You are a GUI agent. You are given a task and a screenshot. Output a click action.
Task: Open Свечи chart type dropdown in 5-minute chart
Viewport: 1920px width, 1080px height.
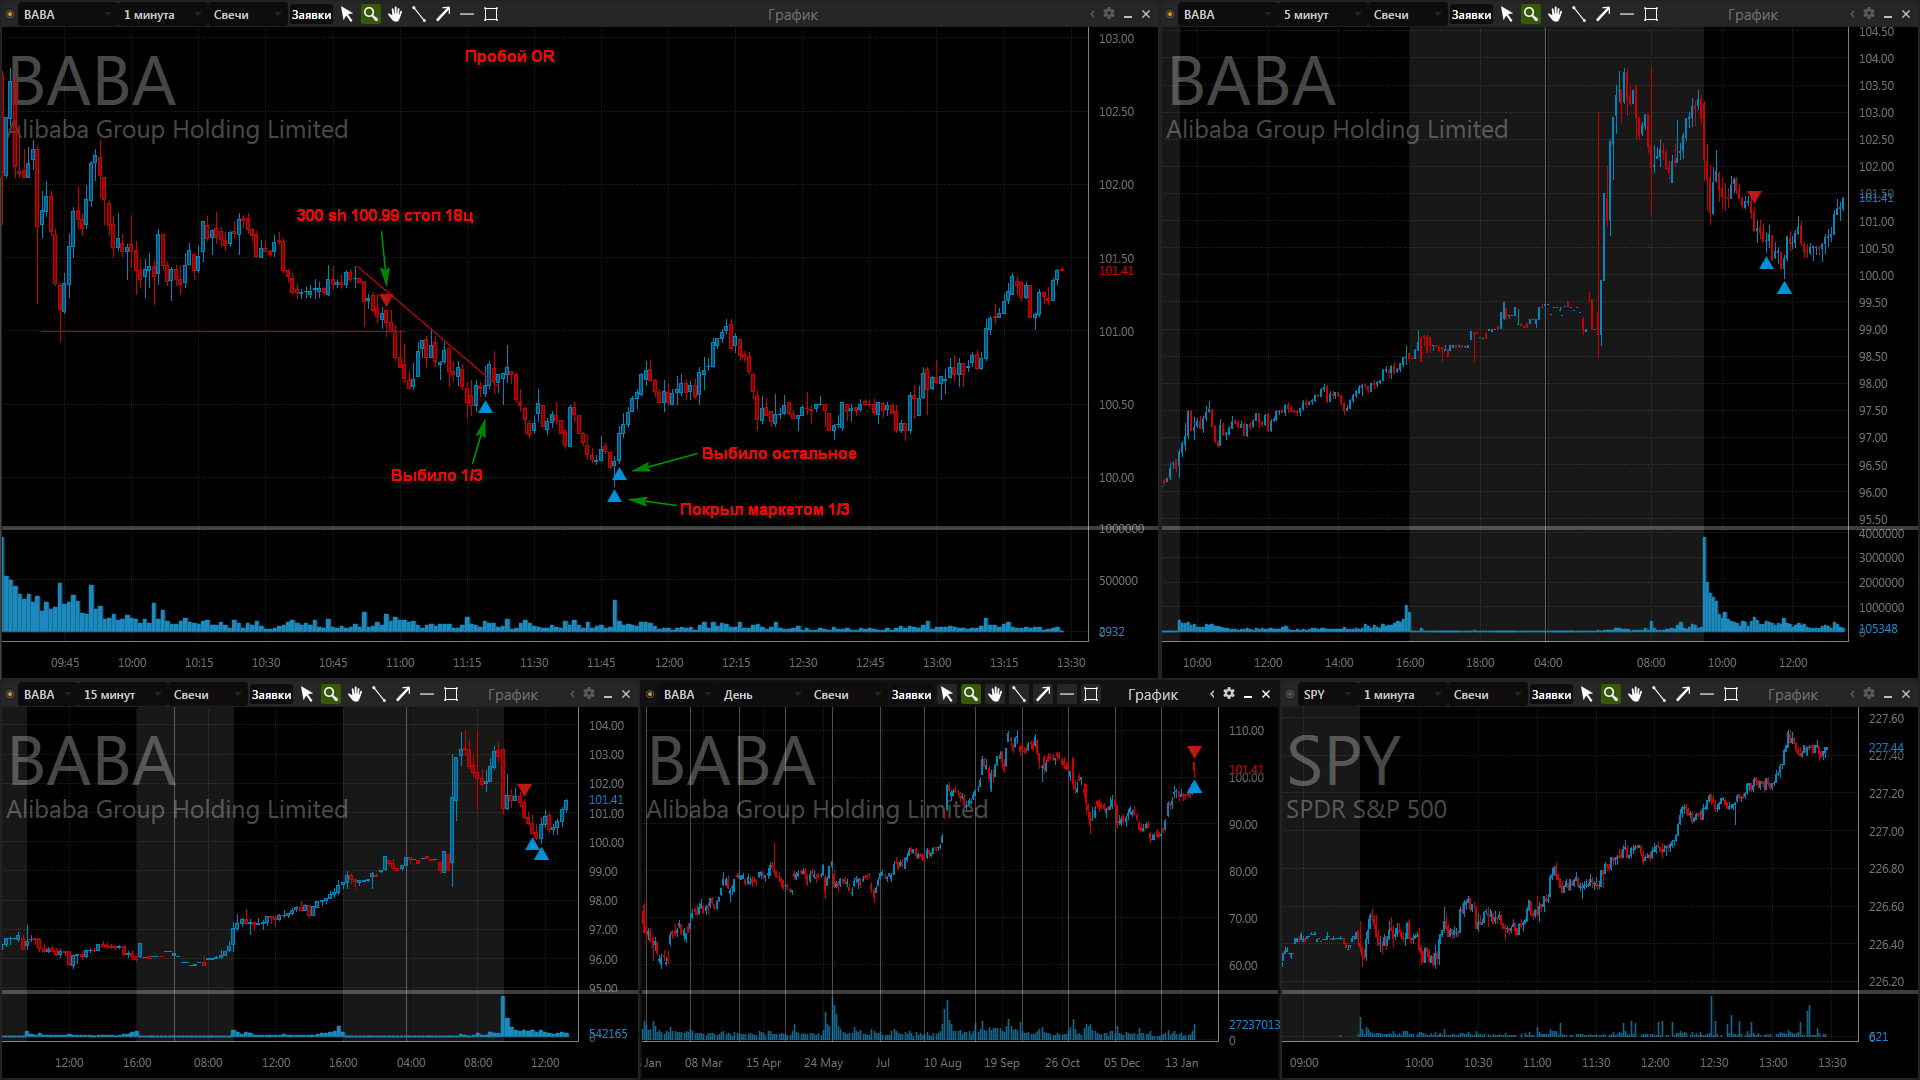click(x=1406, y=15)
